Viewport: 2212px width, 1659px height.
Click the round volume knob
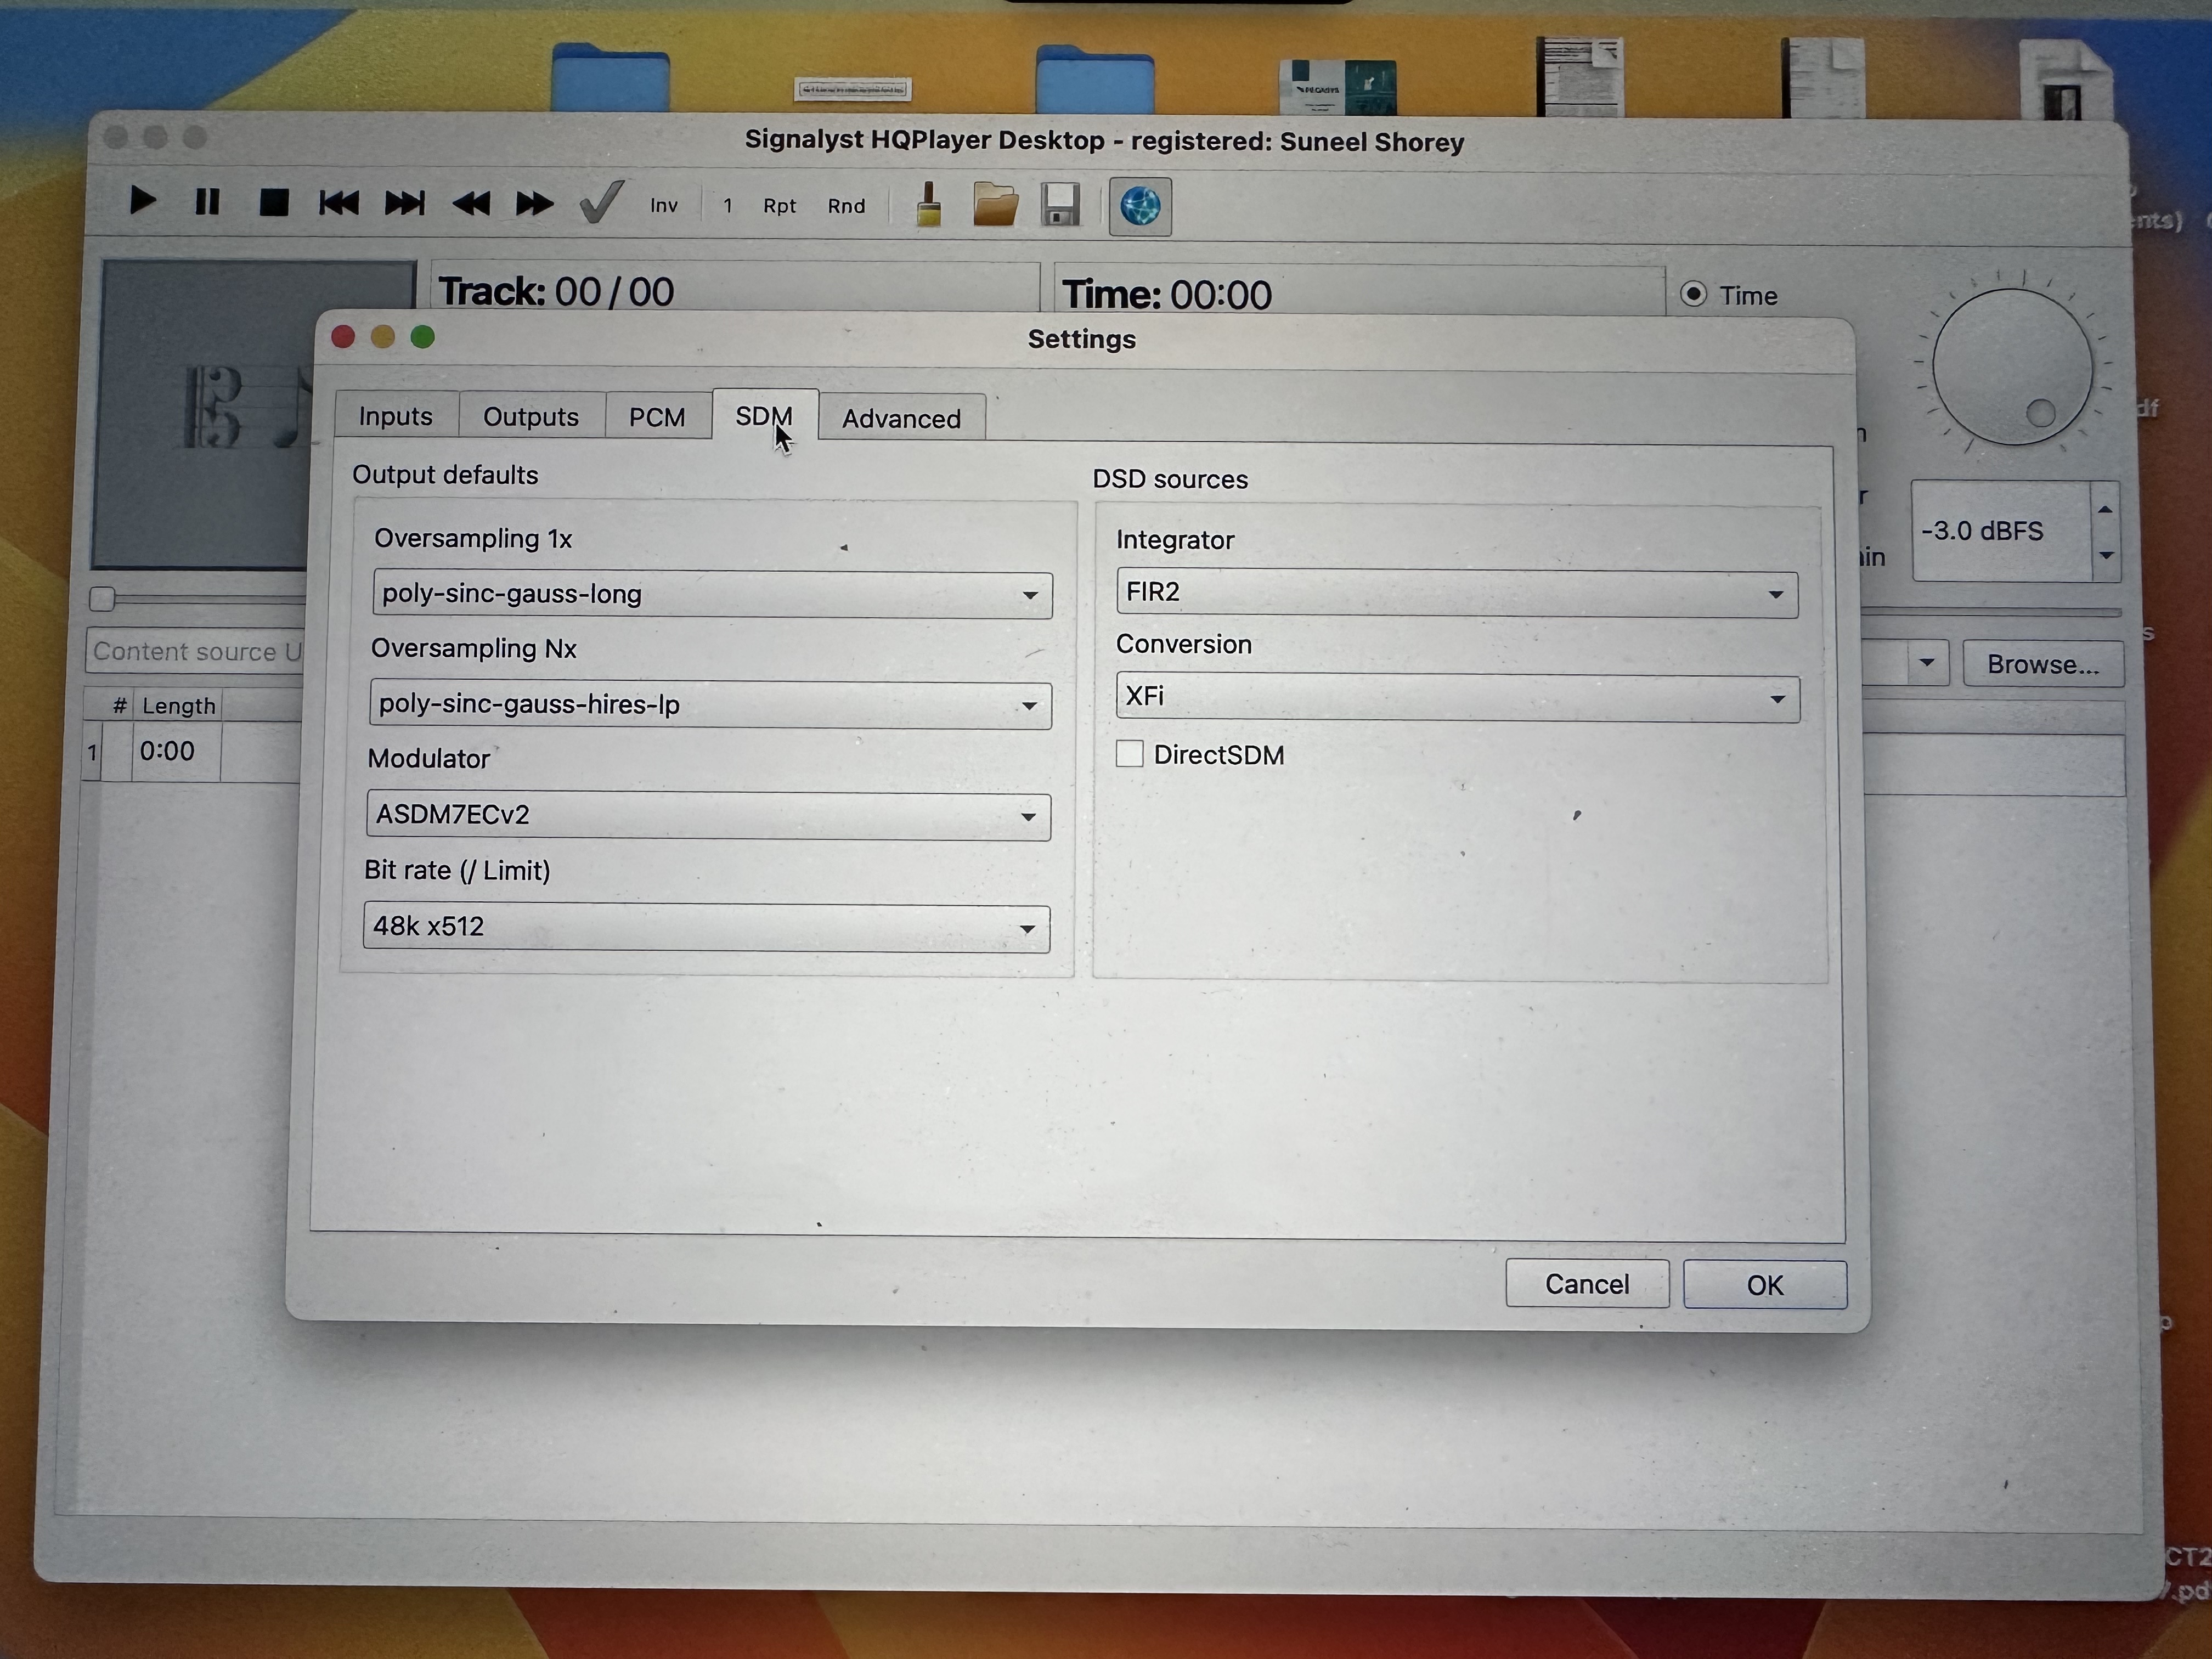click(x=2012, y=367)
